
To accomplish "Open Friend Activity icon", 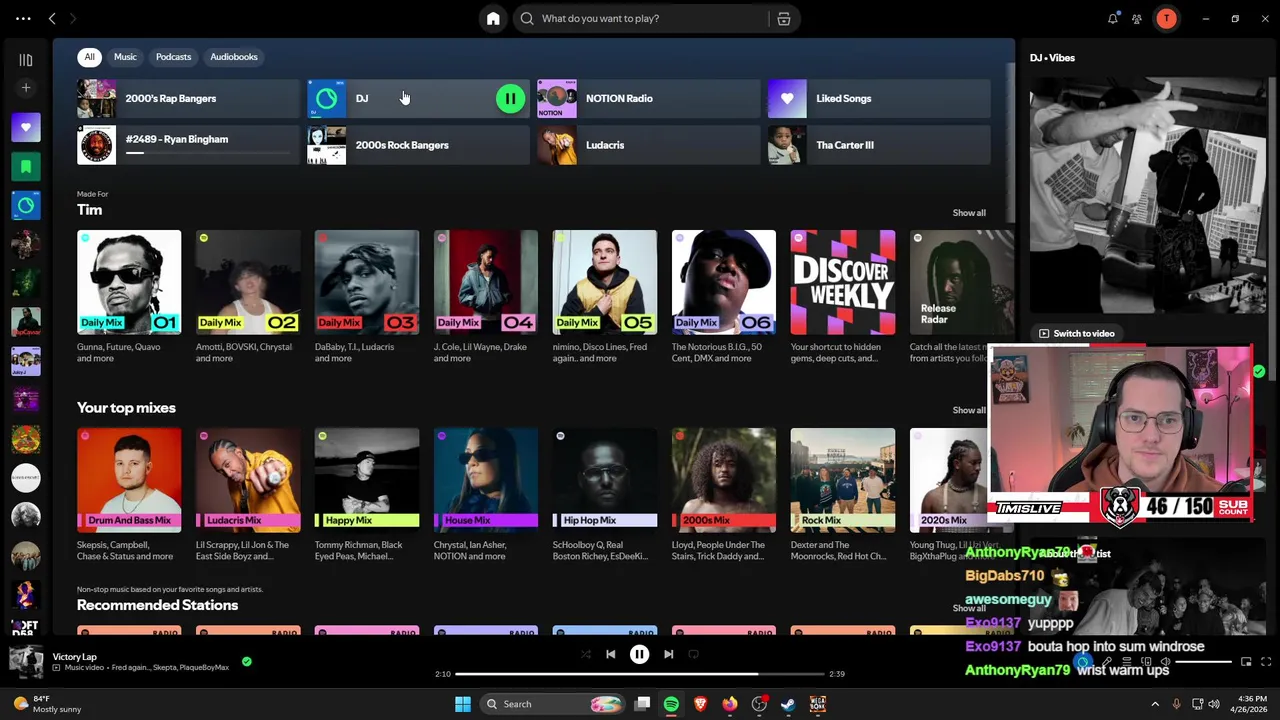I will [x=1137, y=18].
